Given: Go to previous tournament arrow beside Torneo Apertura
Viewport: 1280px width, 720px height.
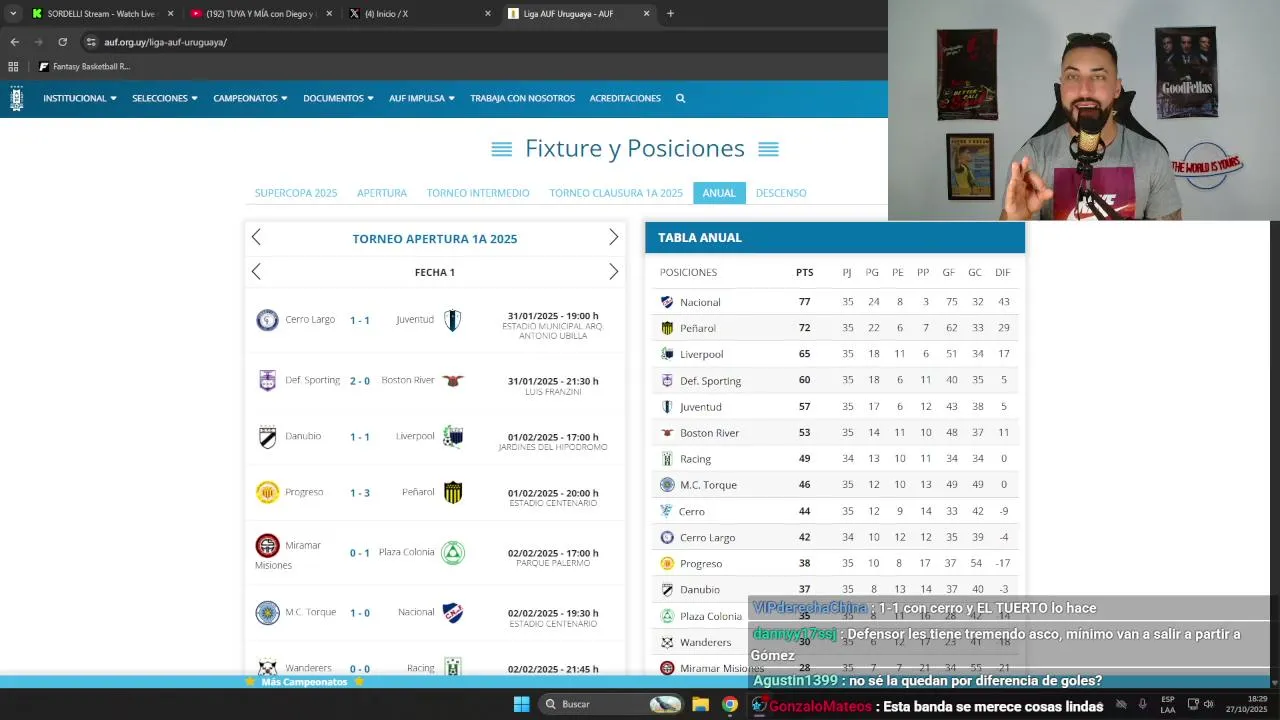Looking at the screenshot, I should coord(256,237).
